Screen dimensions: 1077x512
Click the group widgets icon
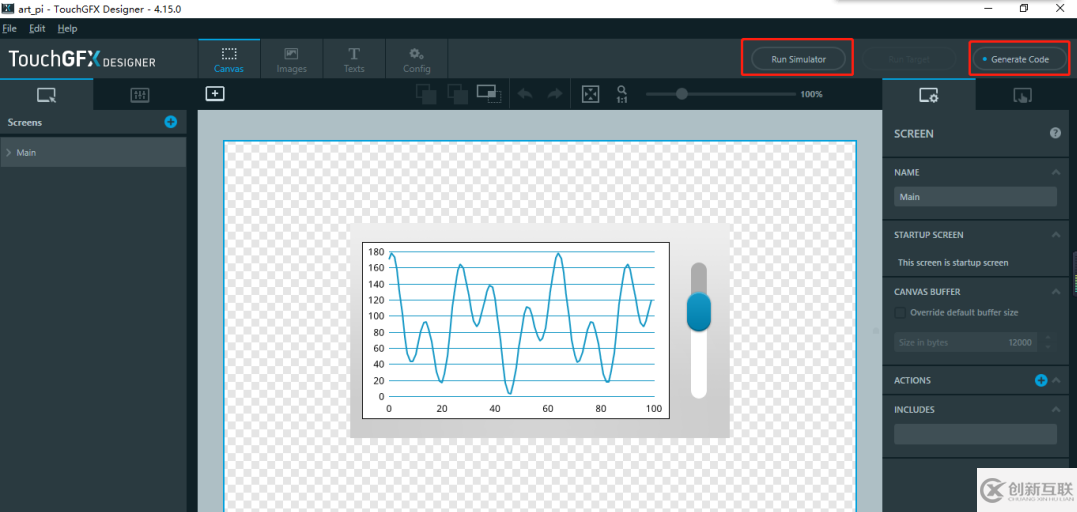pos(489,94)
